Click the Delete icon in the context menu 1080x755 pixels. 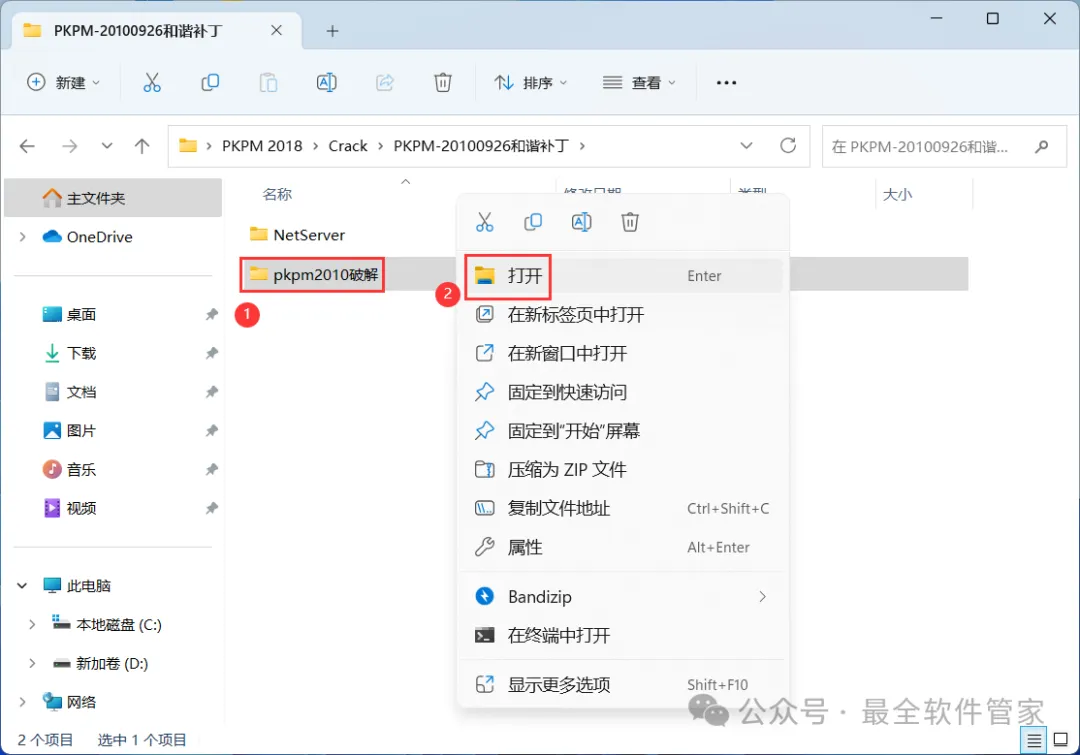click(x=630, y=222)
